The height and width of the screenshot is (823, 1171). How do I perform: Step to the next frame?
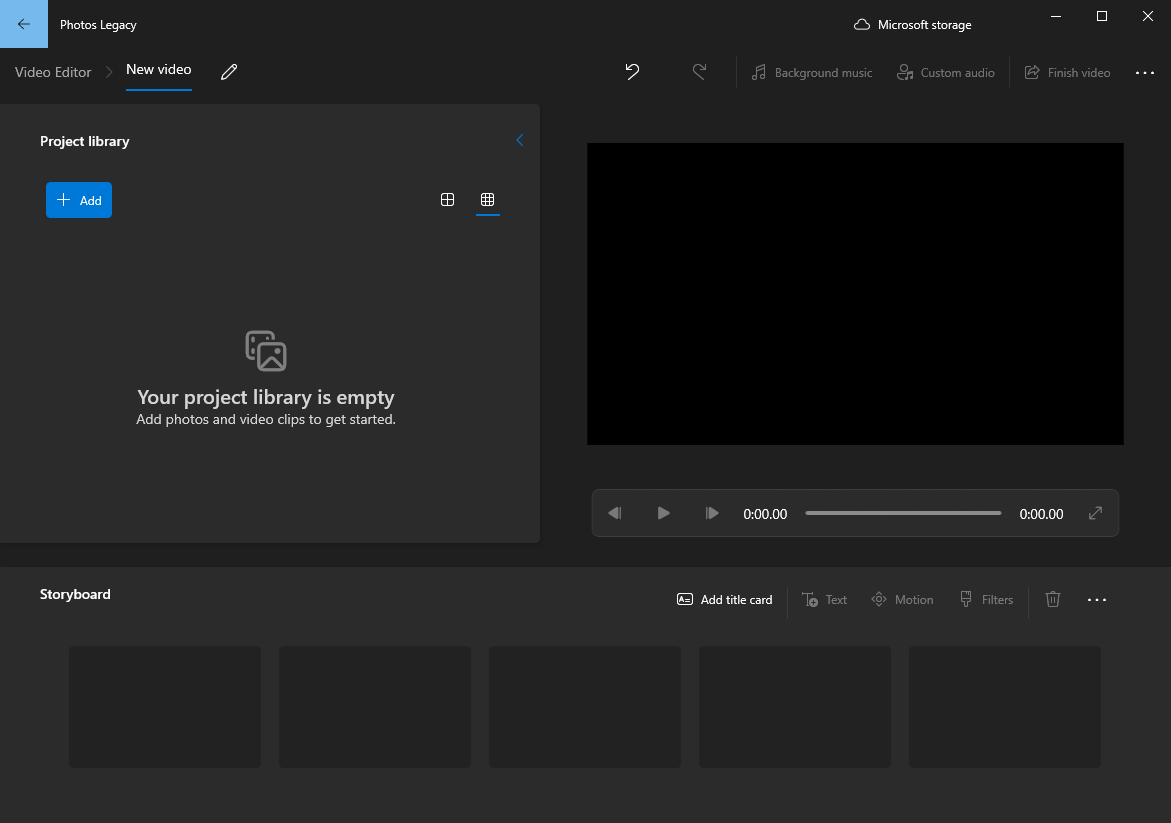(x=712, y=513)
